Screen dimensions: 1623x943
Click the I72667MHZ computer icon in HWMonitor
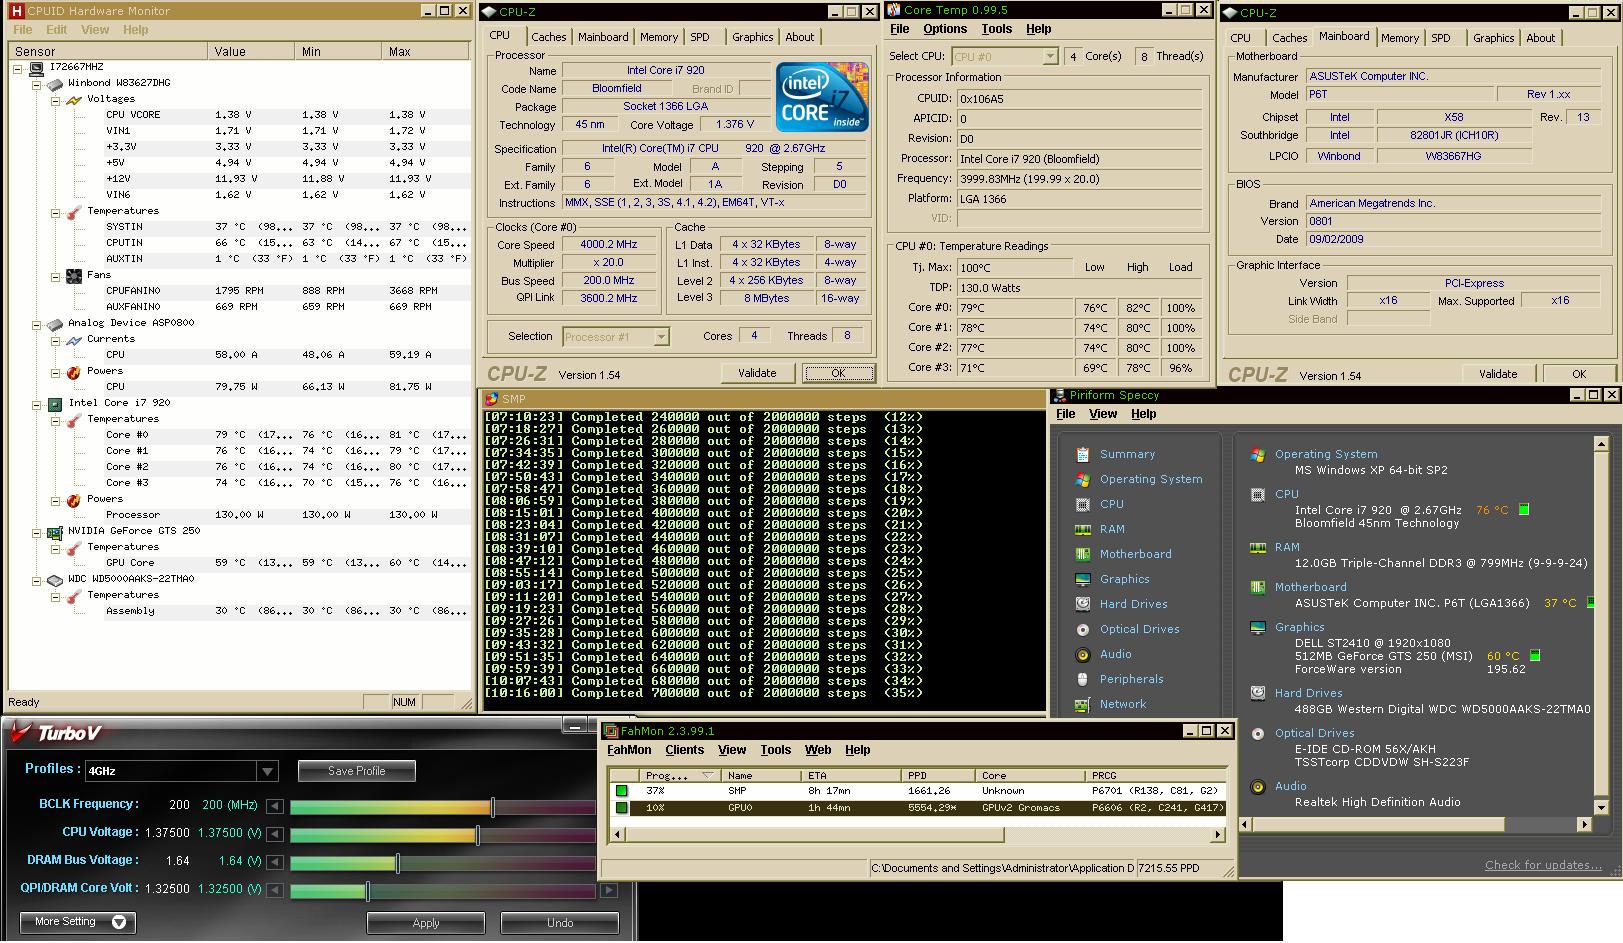click(37, 67)
